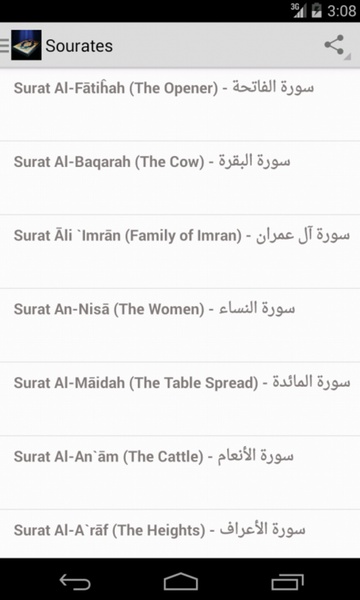360x600 pixels.
Task: Tap the Sourates title text
Action: click(x=79, y=46)
